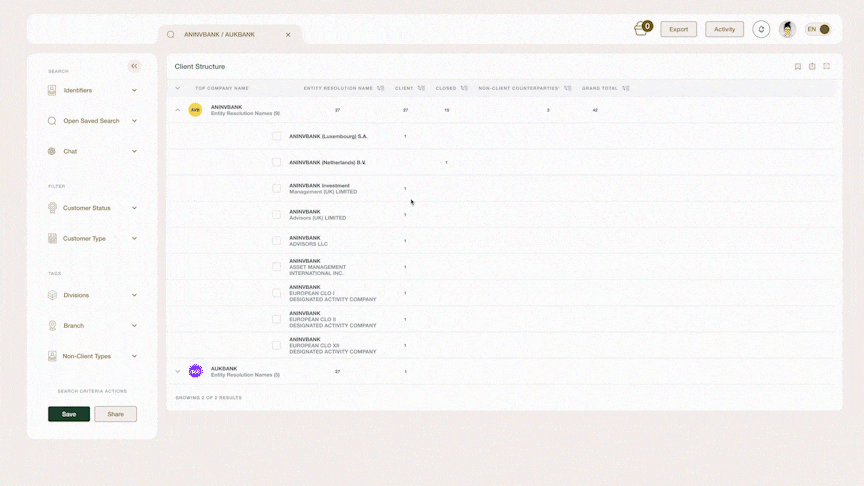Click the Non-Client Counterparties sort icon
This screenshot has height=486, width=864.
click(568, 88)
